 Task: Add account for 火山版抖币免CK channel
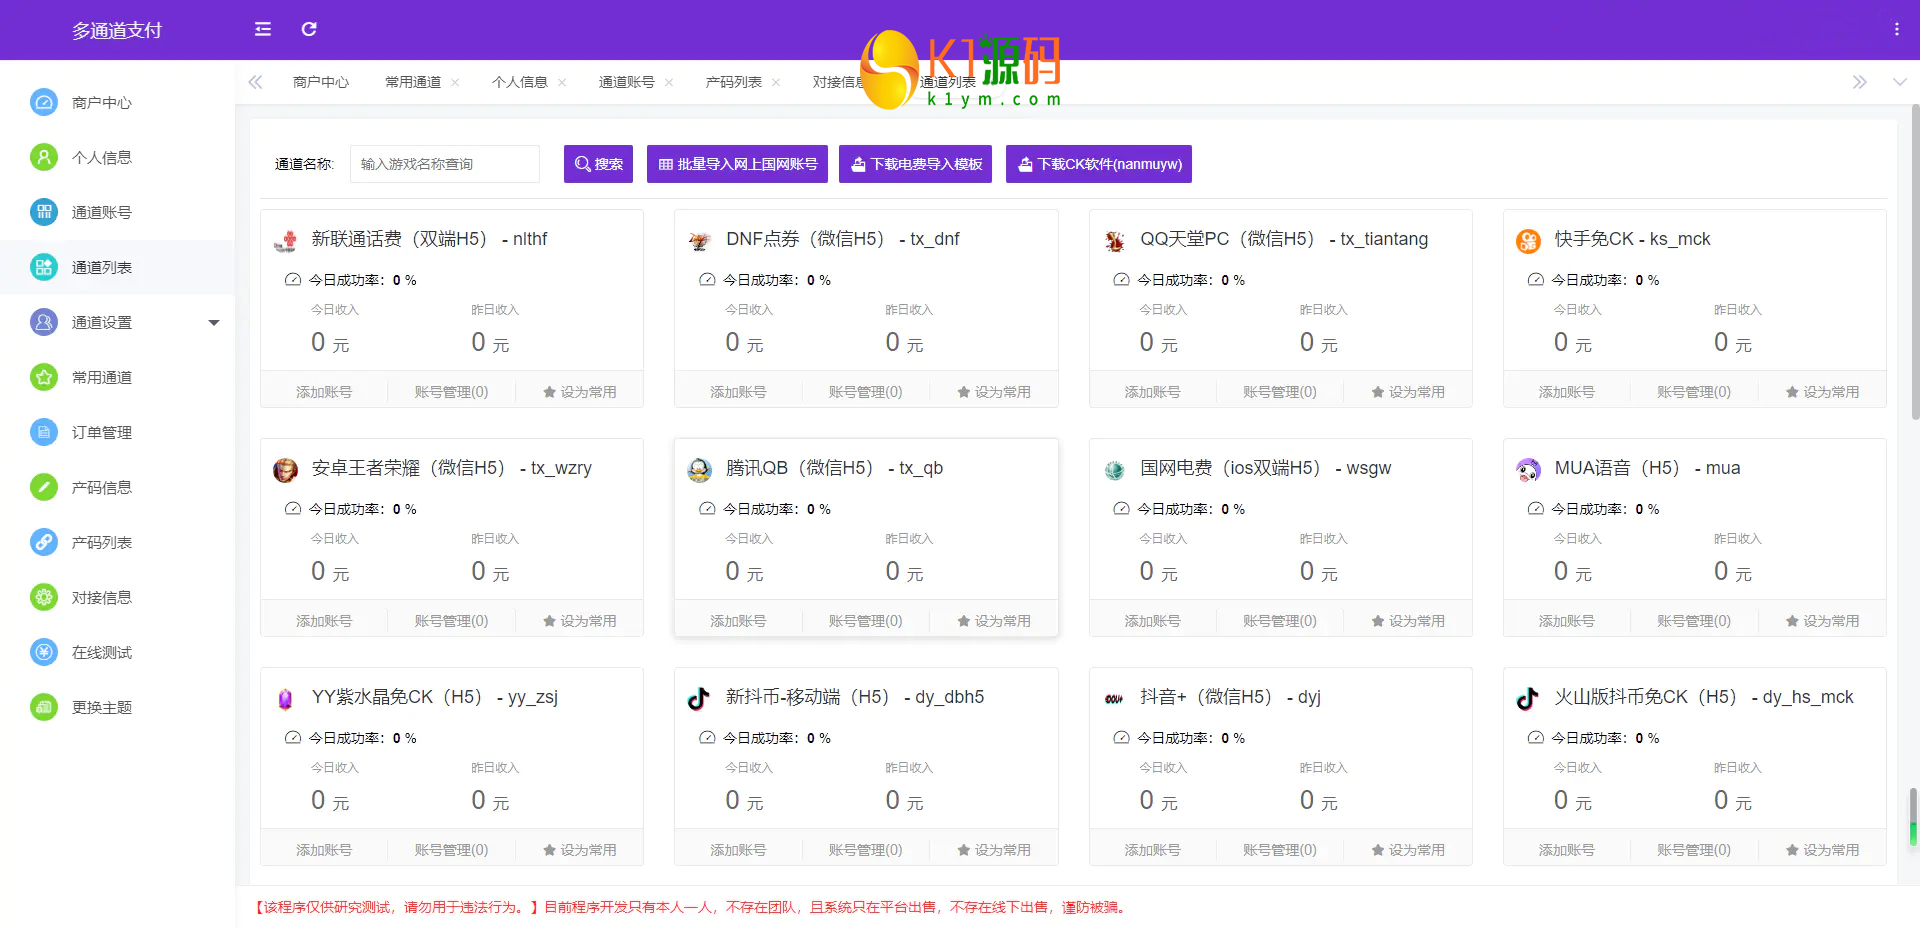(x=1566, y=850)
